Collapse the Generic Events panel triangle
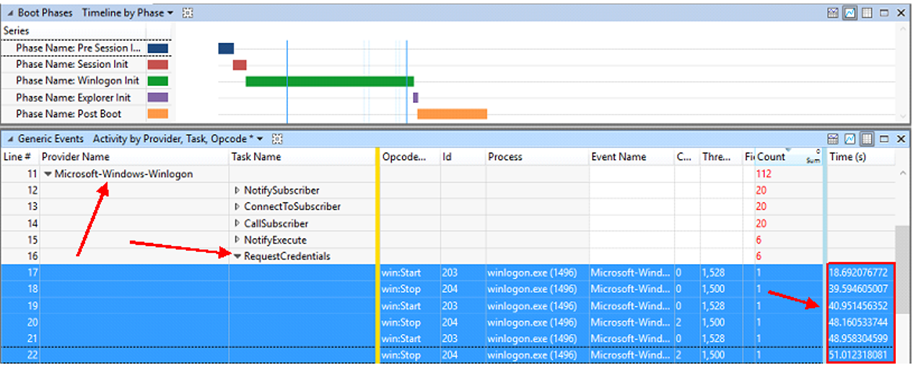The height and width of the screenshot is (367, 917). point(10,139)
